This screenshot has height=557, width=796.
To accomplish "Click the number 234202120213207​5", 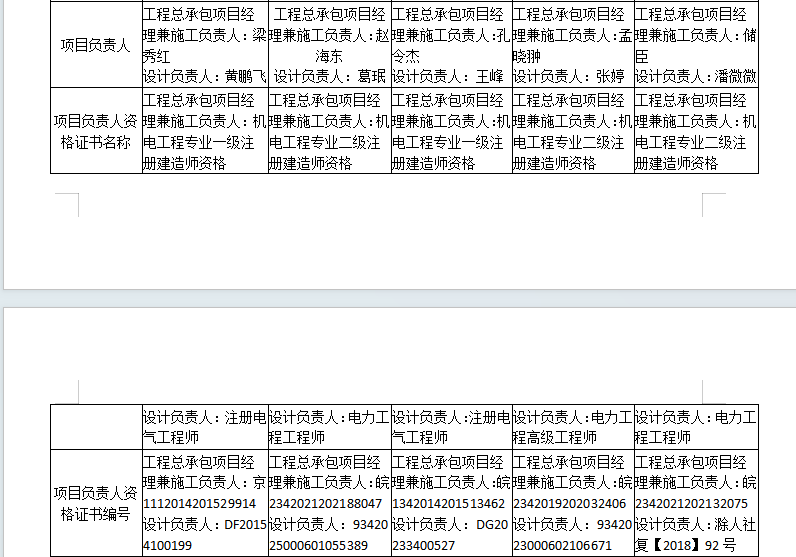I will 691,504.
